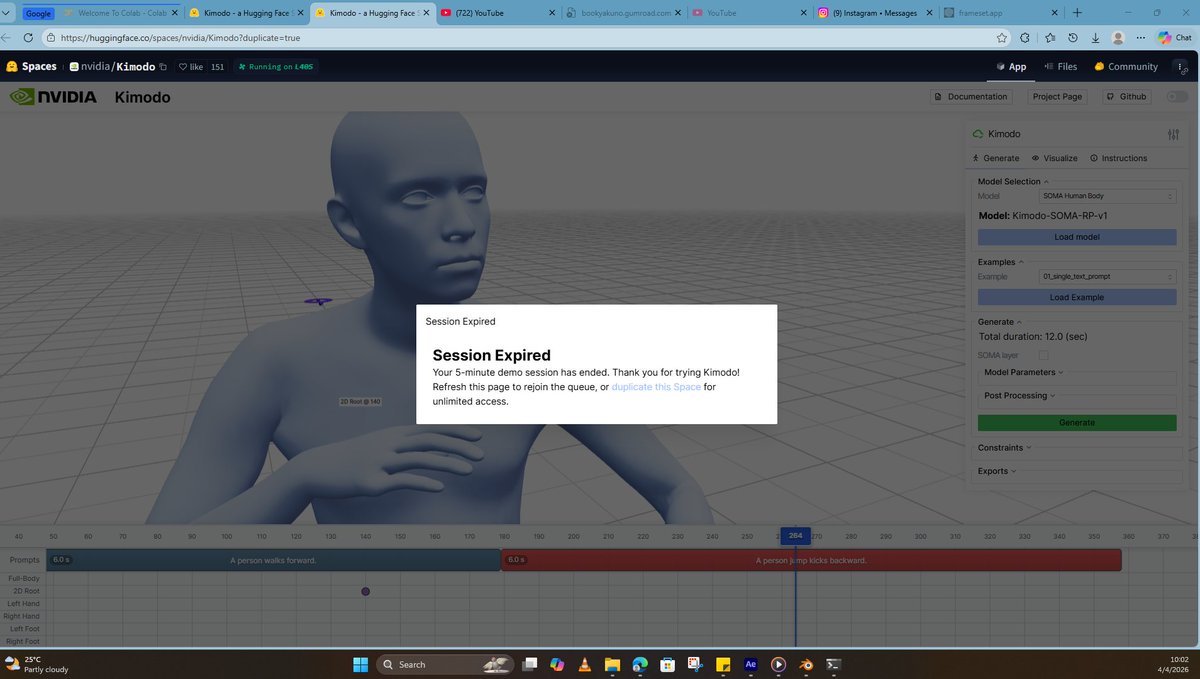Open File Explorer from taskbar
The height and width of the screenshot is (679, 1200).
(612, 664)
